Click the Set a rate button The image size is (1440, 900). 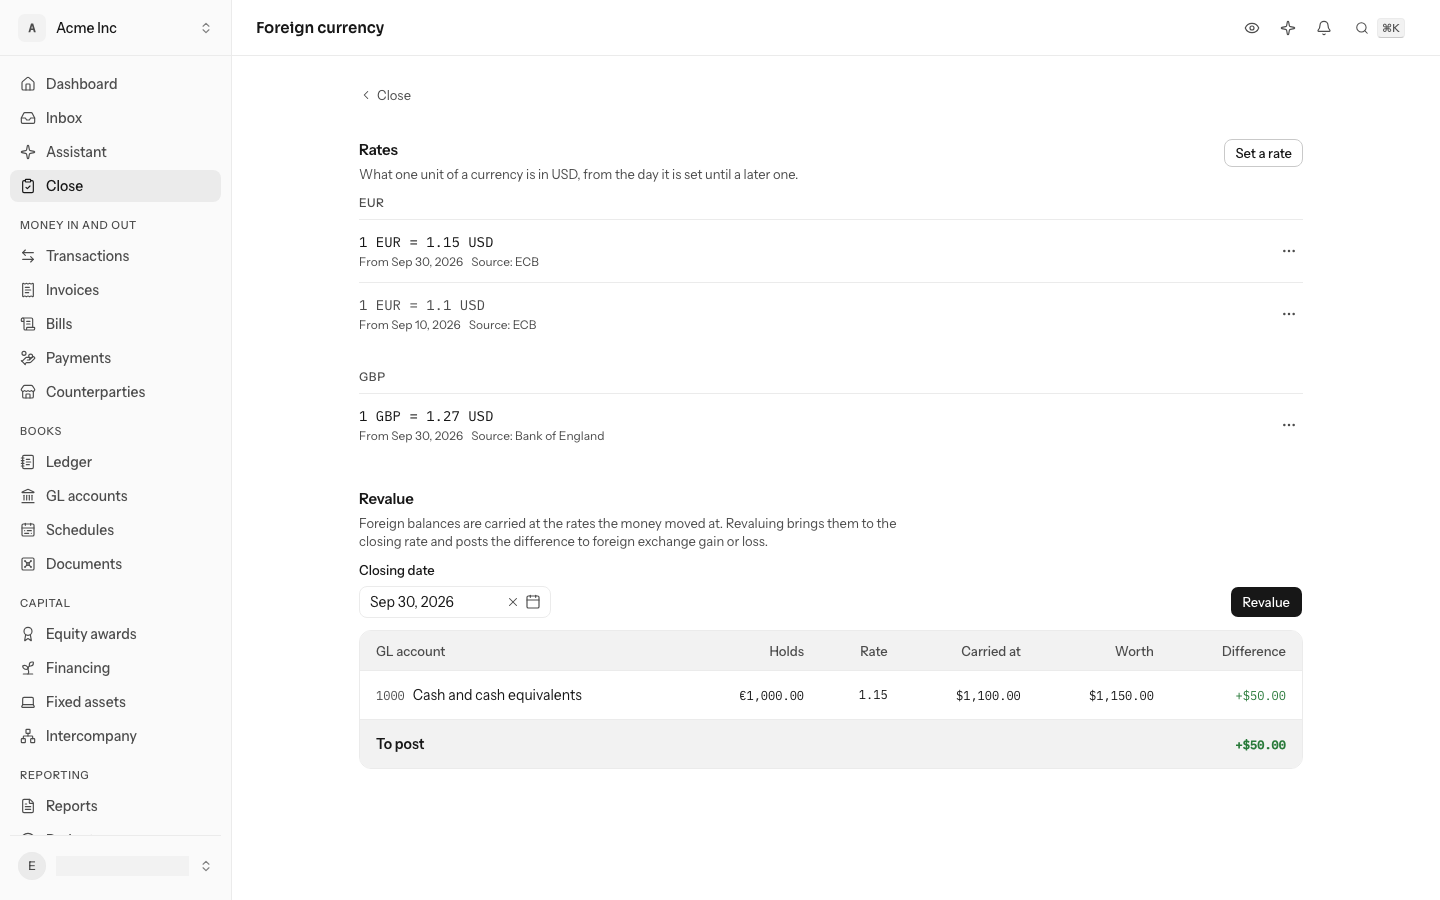tap(1263, 153)
